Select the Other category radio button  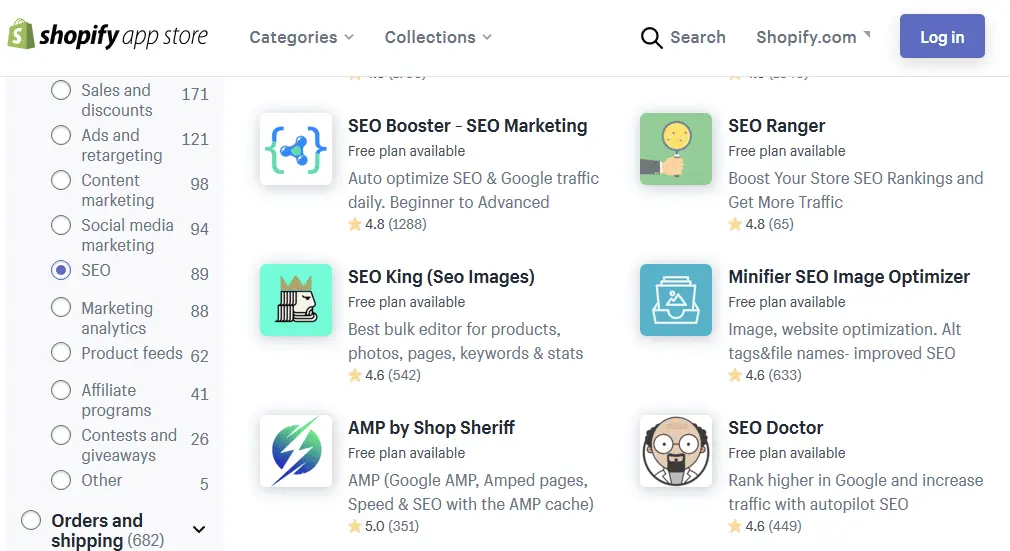click(x=61, y=480)
